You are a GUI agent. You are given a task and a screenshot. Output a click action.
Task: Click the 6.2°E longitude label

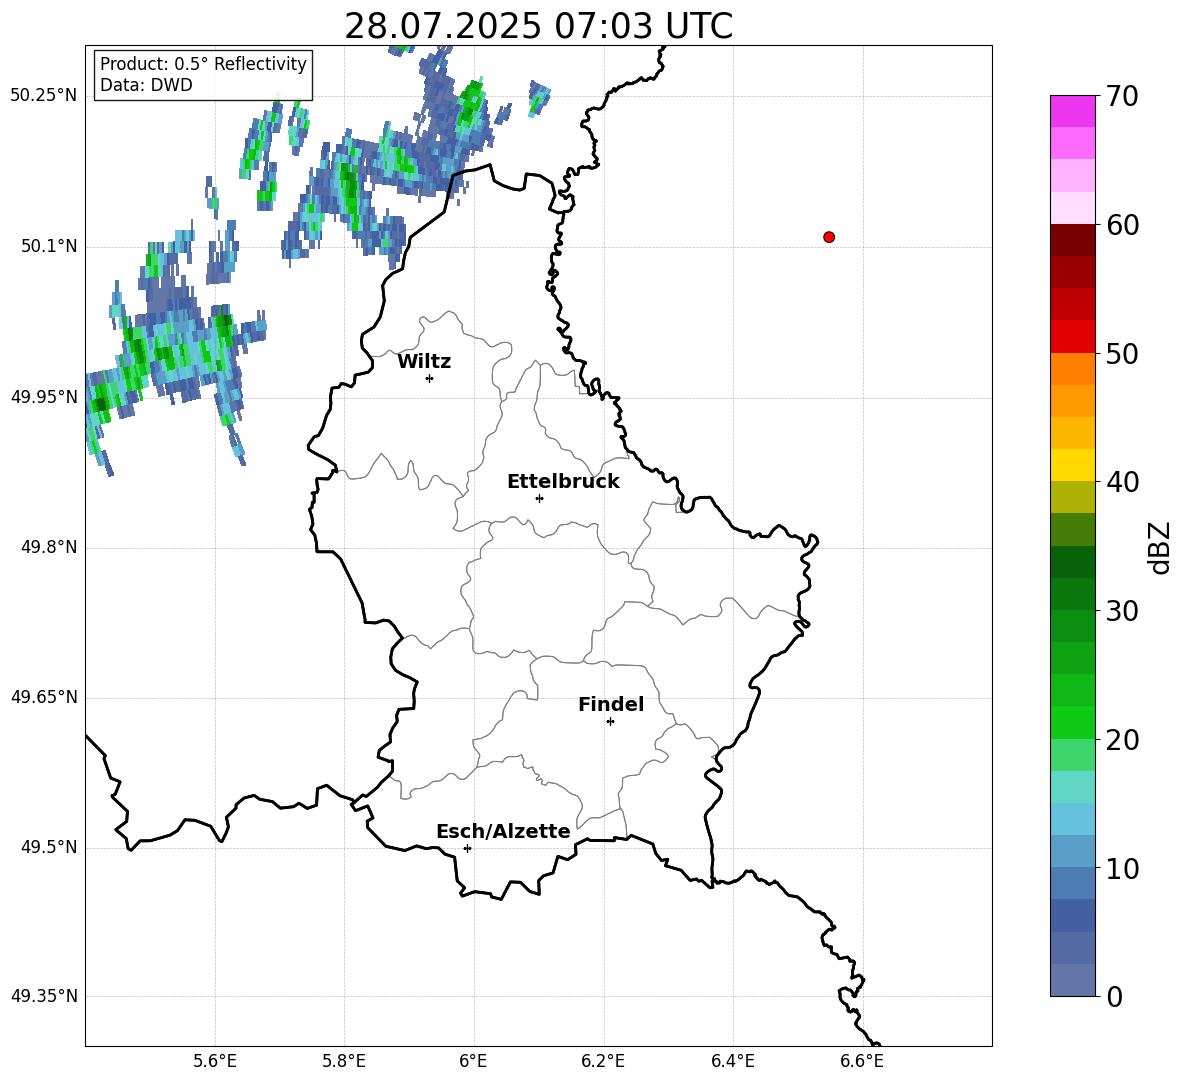click(603, 1061)
